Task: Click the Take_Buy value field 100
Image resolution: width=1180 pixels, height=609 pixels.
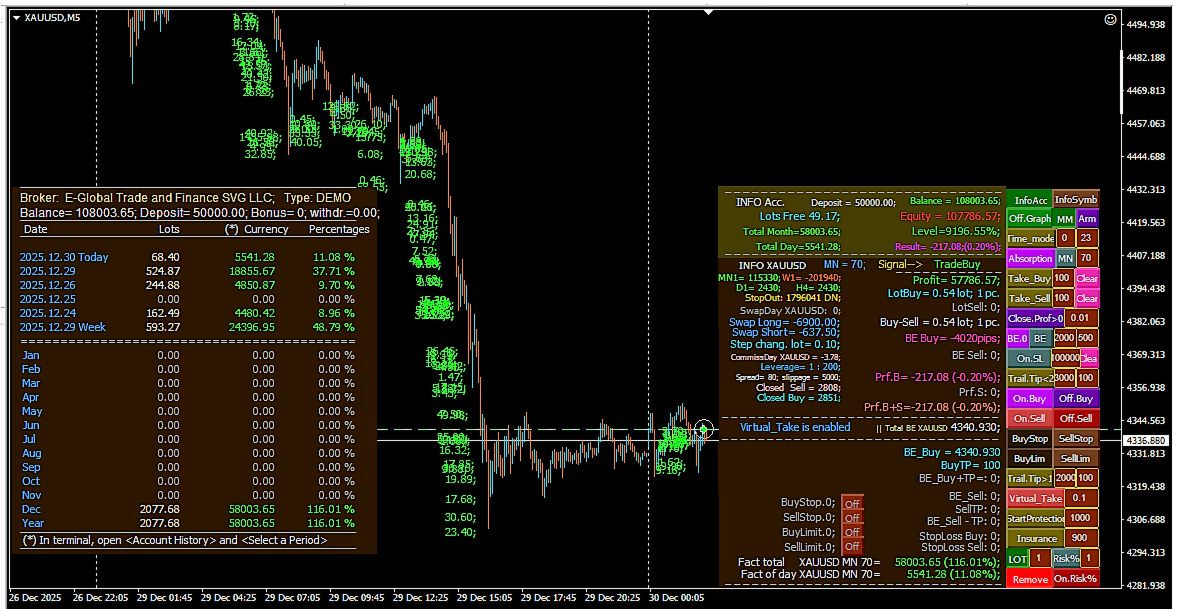Action: point(1063,278)
